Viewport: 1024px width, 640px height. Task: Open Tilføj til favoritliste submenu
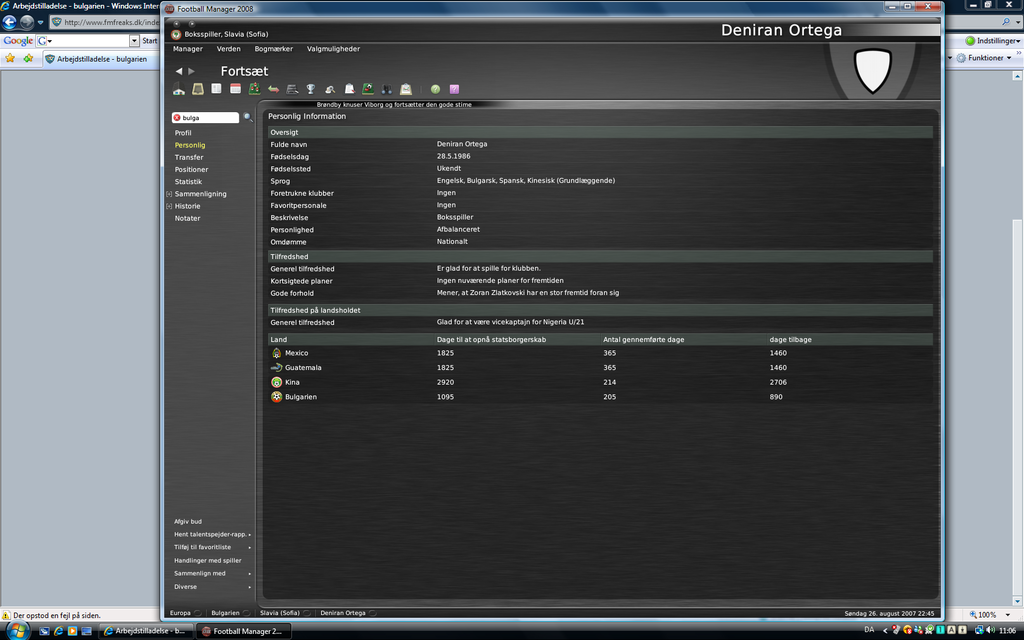click(x=212, y=547)
